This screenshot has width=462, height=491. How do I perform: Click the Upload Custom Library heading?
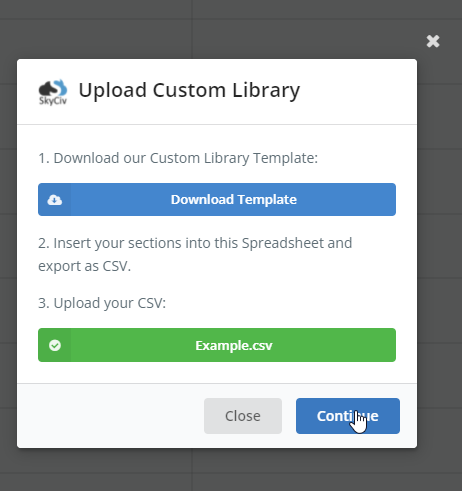point(189,90)
